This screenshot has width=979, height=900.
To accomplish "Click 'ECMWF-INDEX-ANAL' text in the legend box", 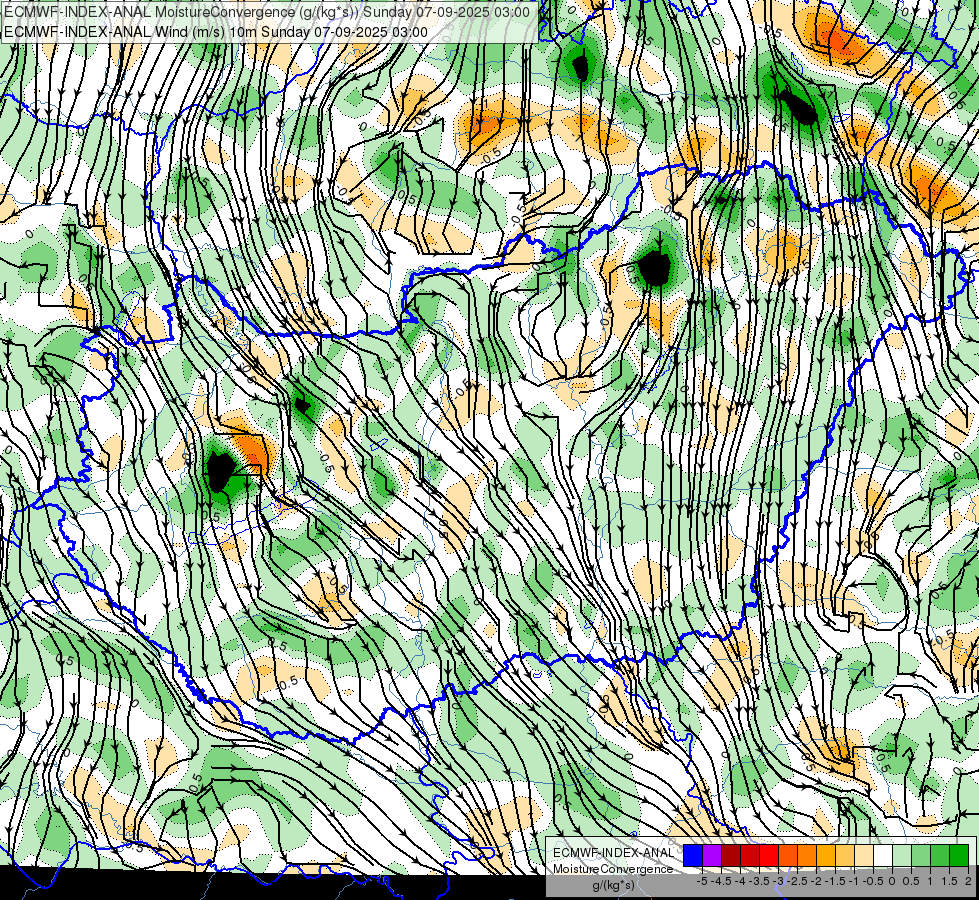I will coord(614,853).
